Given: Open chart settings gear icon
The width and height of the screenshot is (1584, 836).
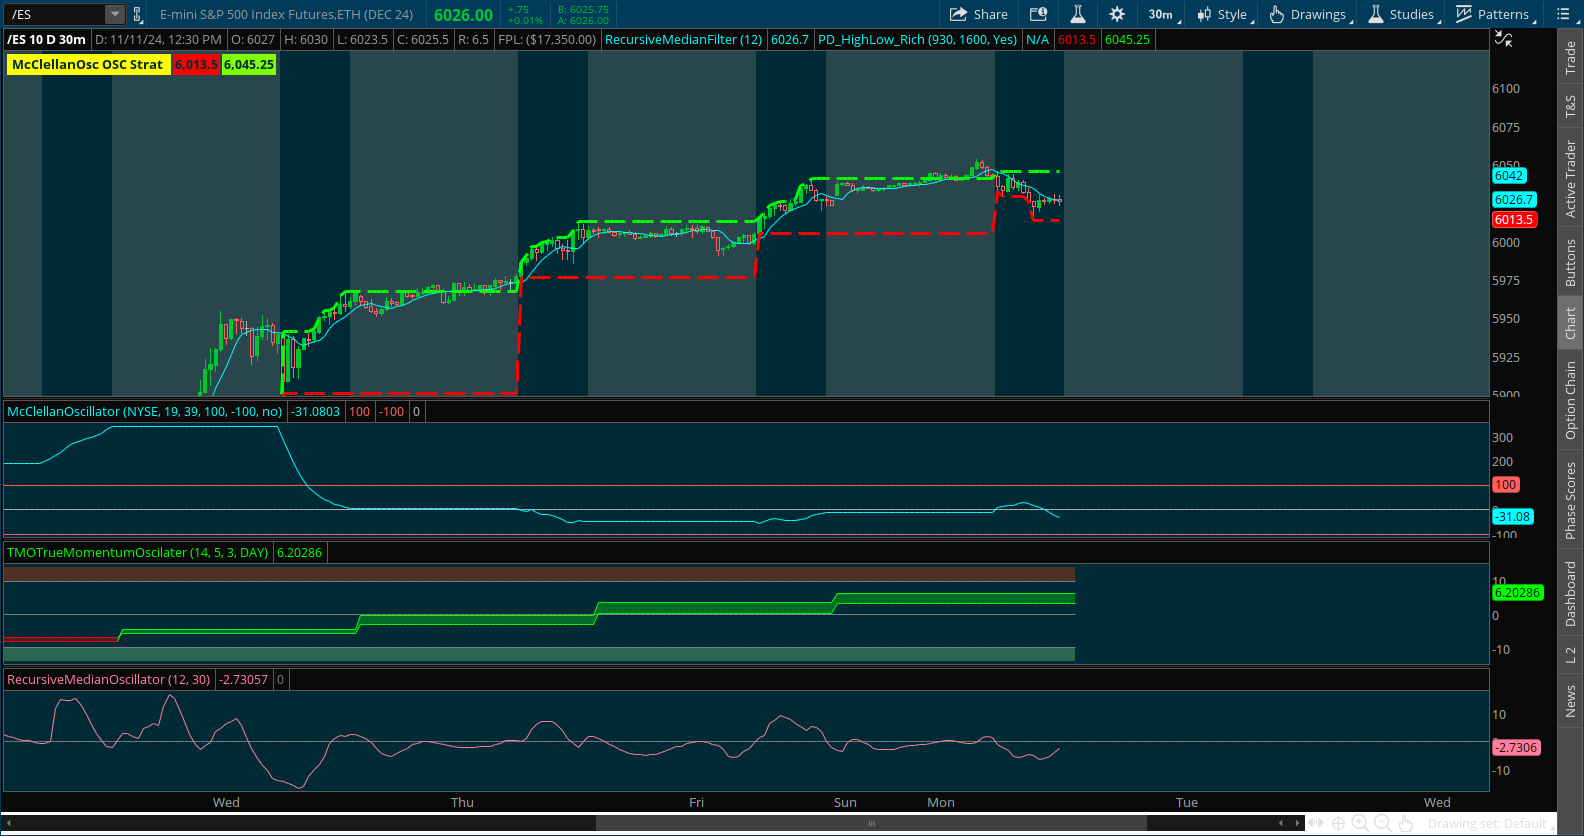Looking at the screenshot, I should pyautogui.click(x=1117, y=14).
